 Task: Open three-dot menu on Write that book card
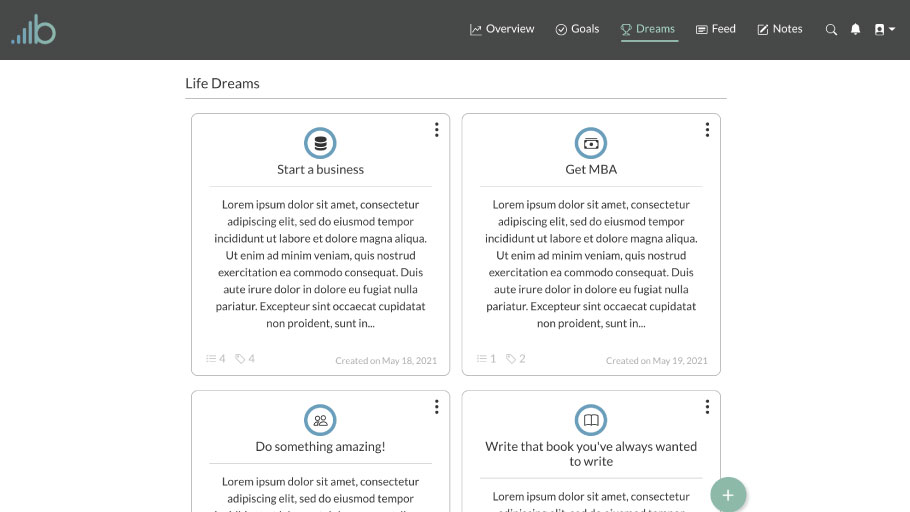coord(707,407)
